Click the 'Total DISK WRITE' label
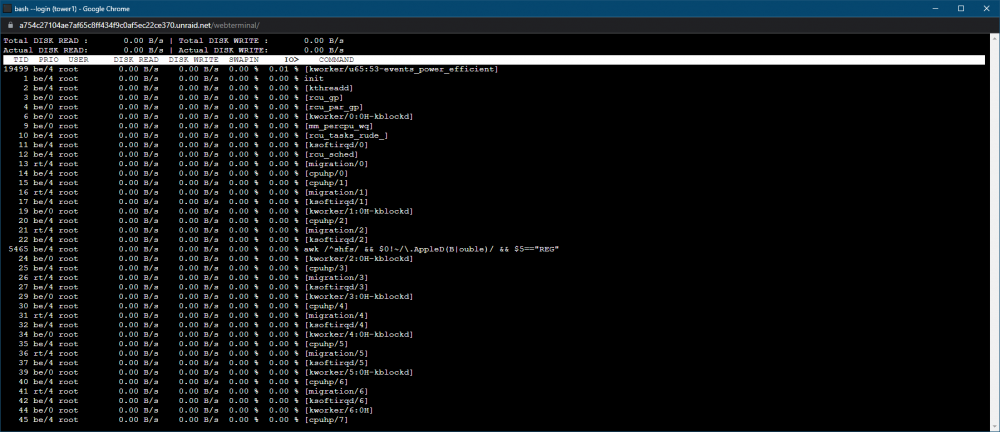 coord(223,40)
